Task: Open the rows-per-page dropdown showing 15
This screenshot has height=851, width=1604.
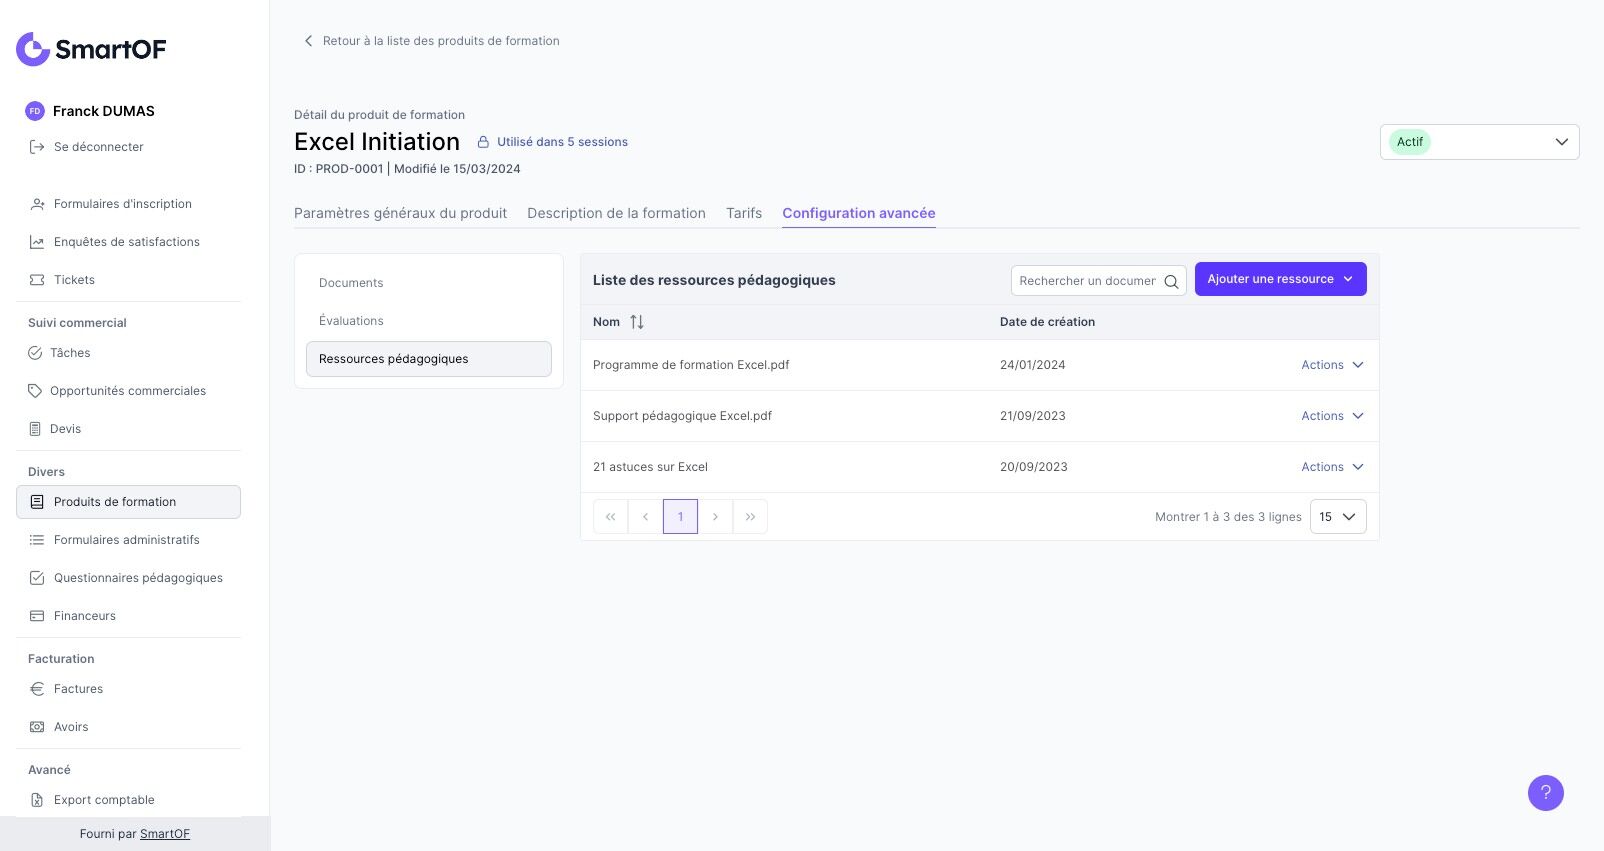Action: tap(1337, 517)
